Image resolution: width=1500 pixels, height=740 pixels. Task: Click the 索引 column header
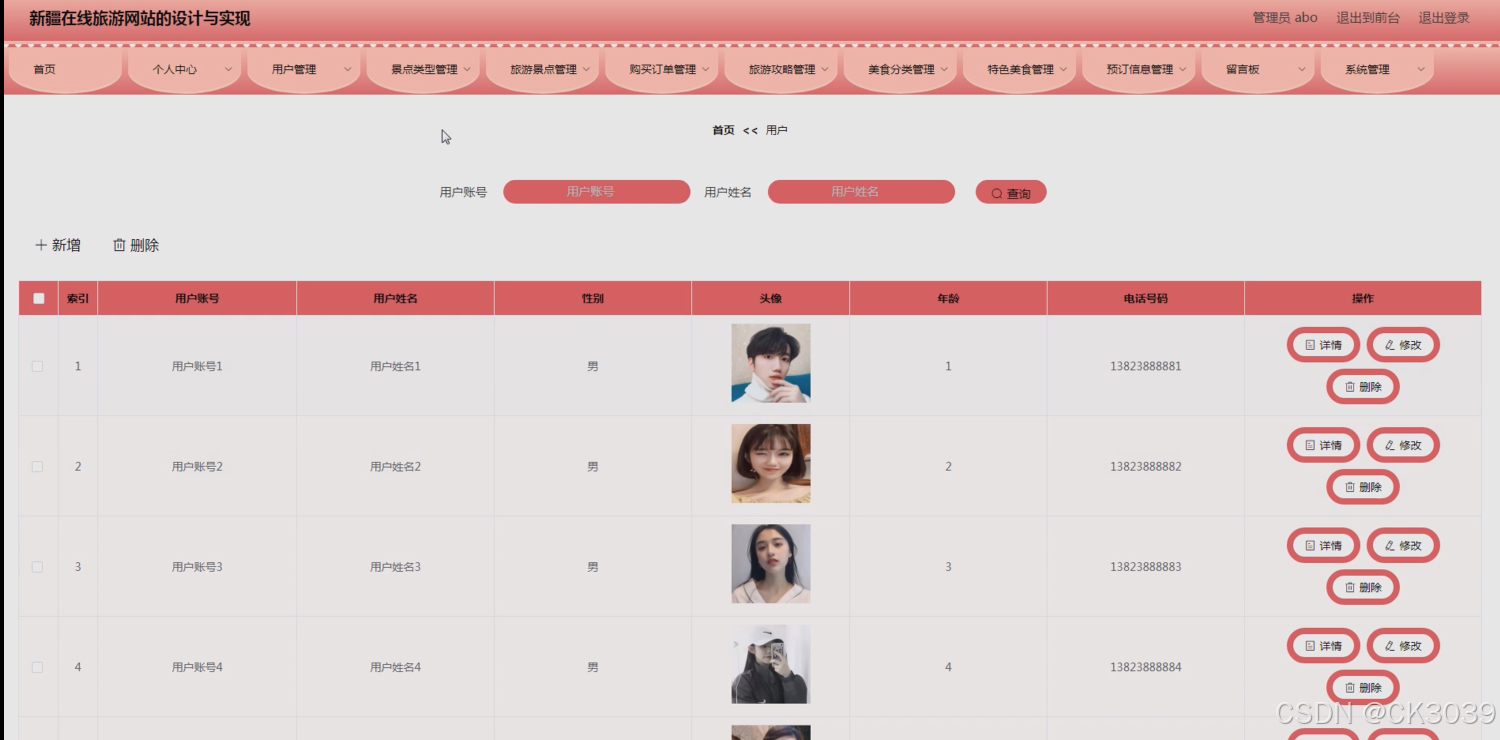[78, 298]
